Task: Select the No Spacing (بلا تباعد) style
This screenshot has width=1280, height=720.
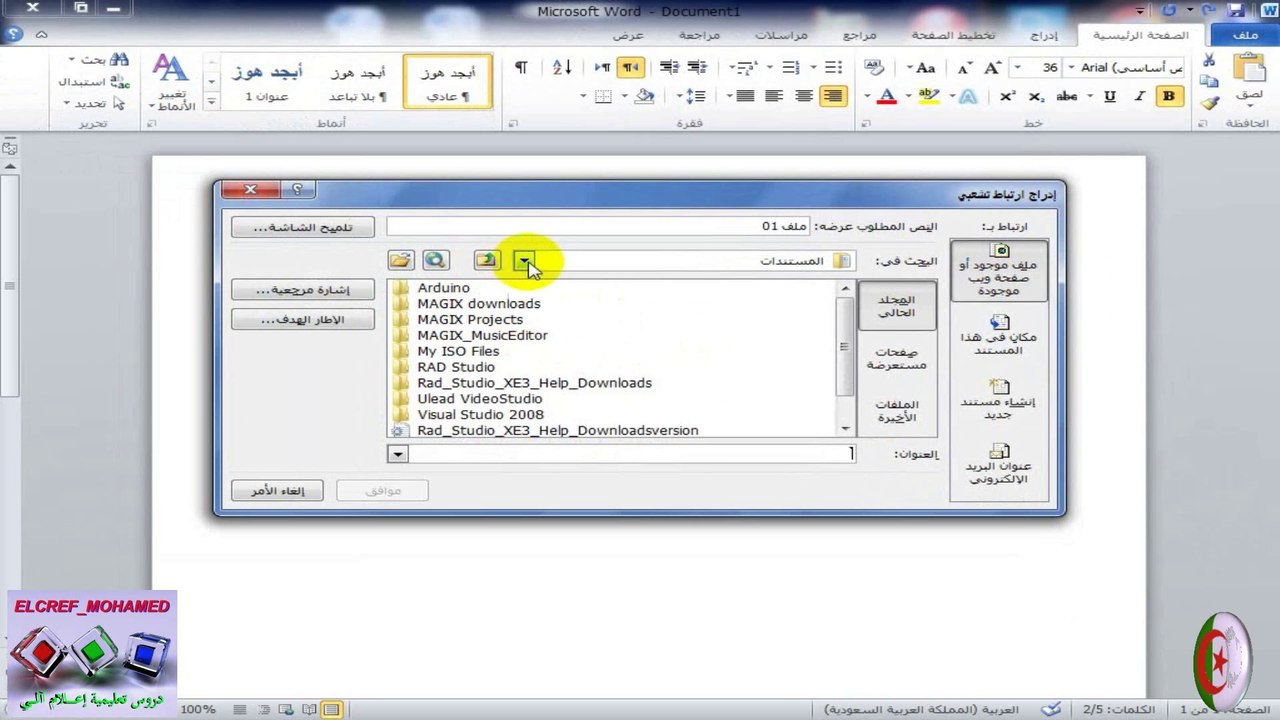Action: click(358, 82)
